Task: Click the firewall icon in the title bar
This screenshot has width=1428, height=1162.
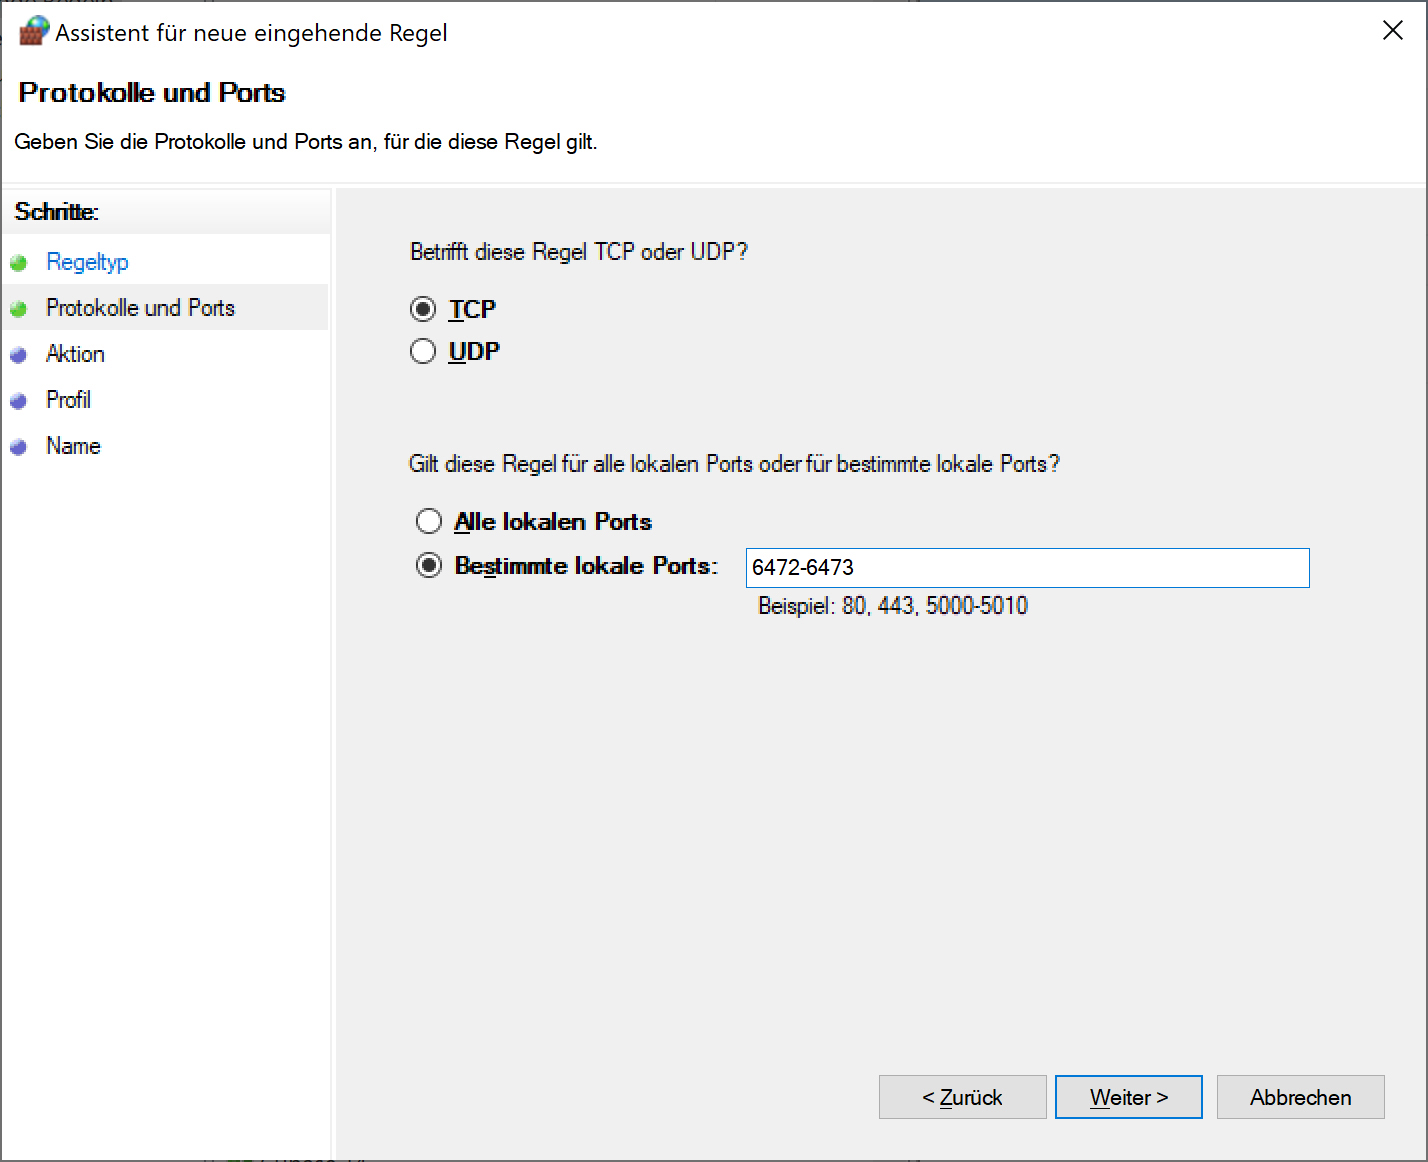Action: tap(34, 31)
